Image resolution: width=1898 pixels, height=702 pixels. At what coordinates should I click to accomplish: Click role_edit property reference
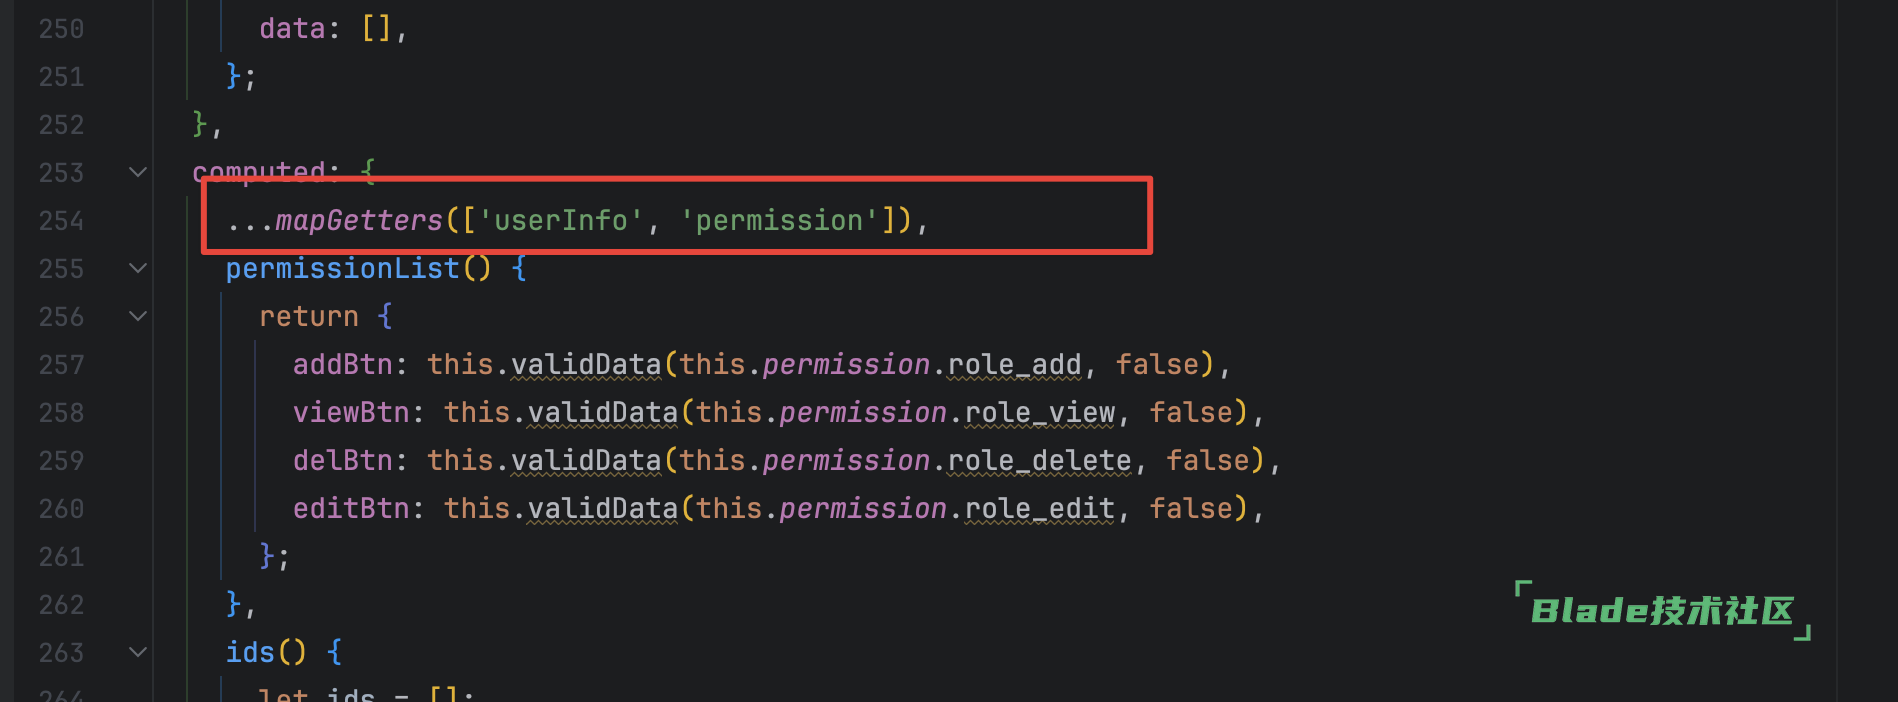[1039, 509]
